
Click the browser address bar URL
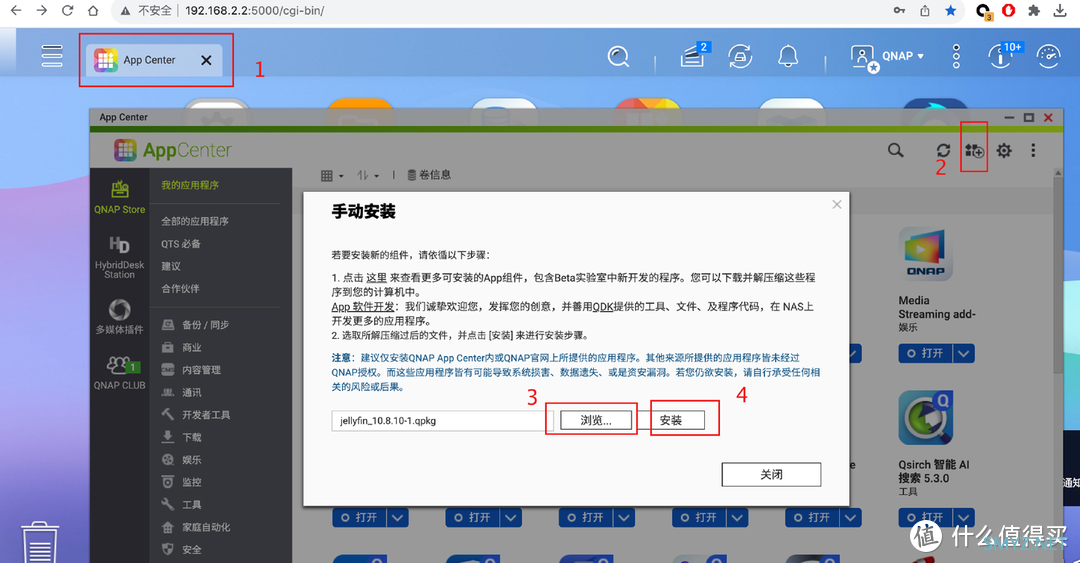coord(254,10)
